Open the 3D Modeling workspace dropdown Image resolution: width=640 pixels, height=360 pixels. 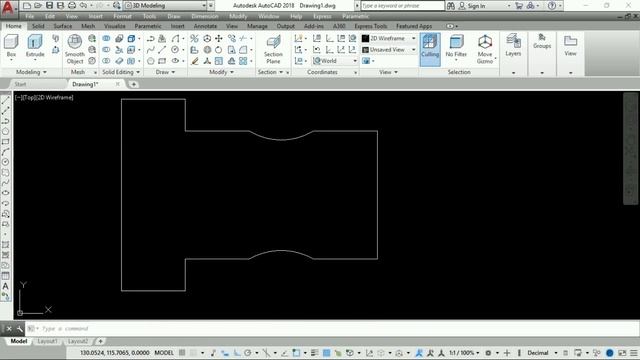pyautogui.click(x=165, y=6)
